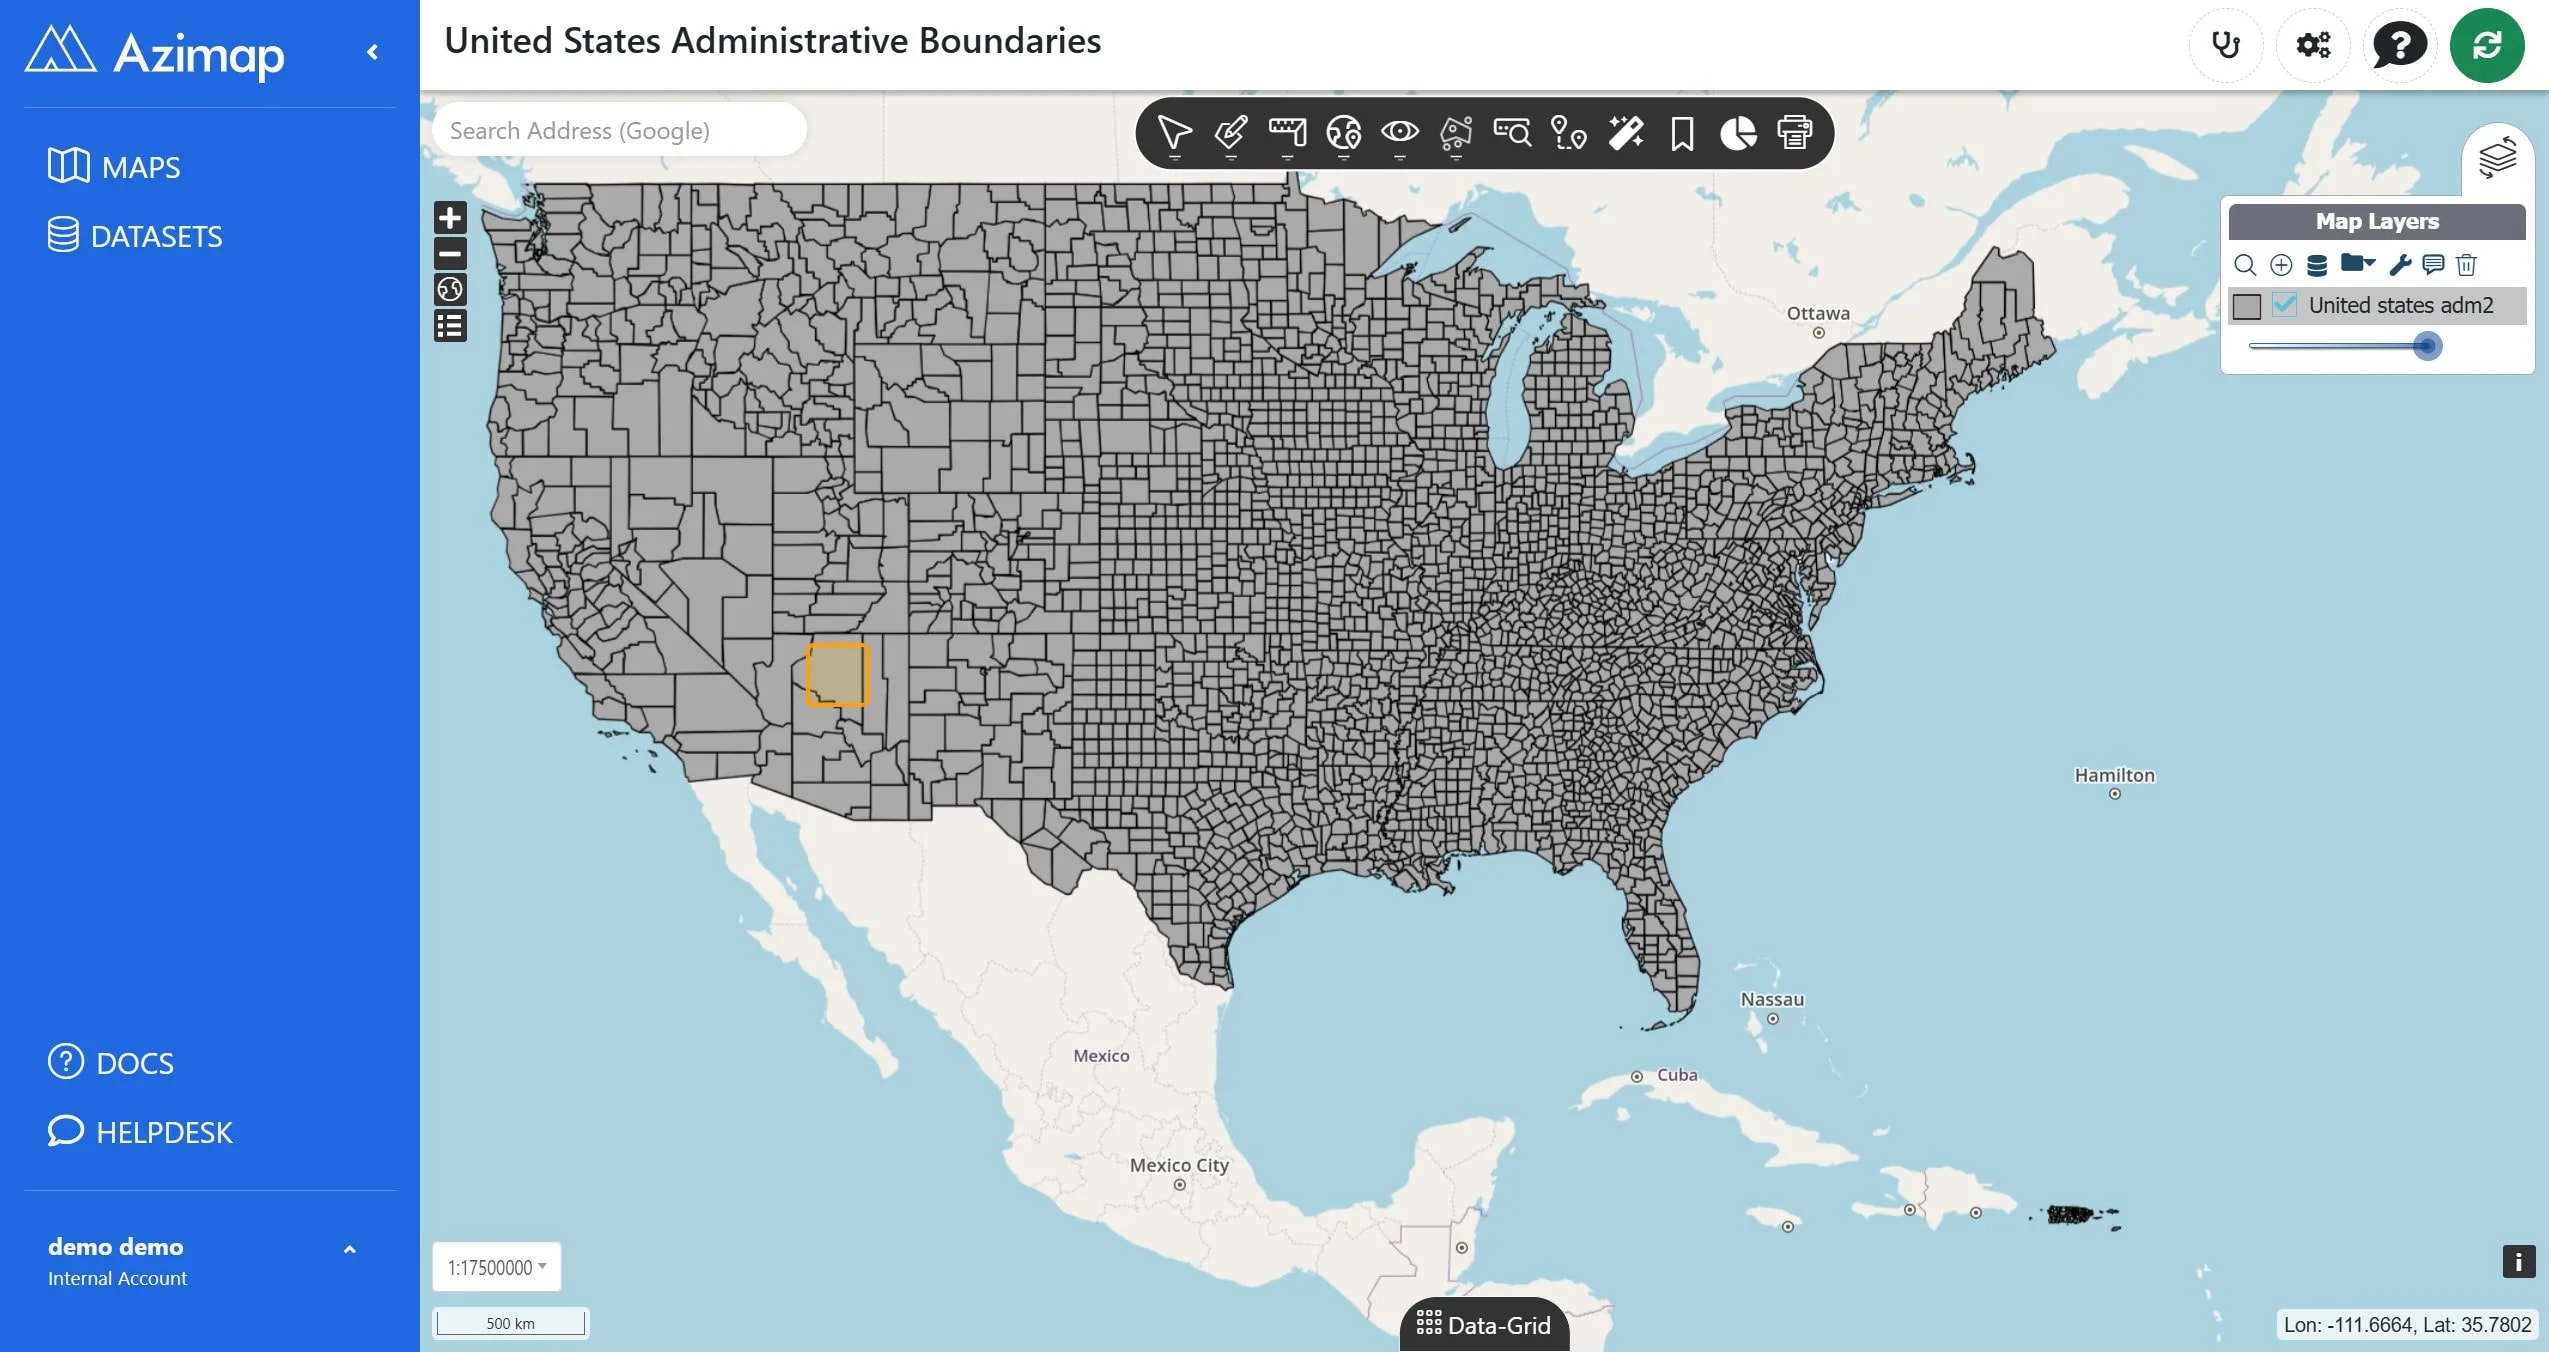This screenshot has width=2549, height=1352.
Task: Click the trash icon in Map Layers
Action: [2466, 265]
